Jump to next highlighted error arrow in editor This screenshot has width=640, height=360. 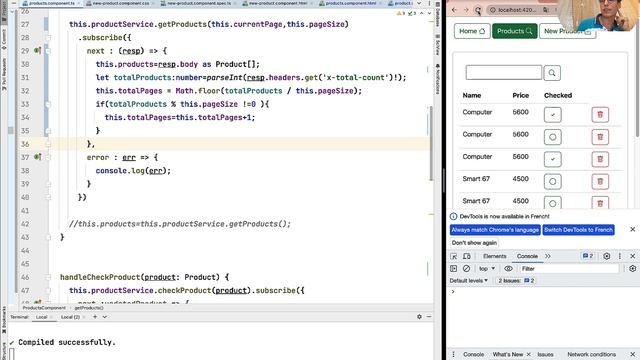(x=429, y=13)
